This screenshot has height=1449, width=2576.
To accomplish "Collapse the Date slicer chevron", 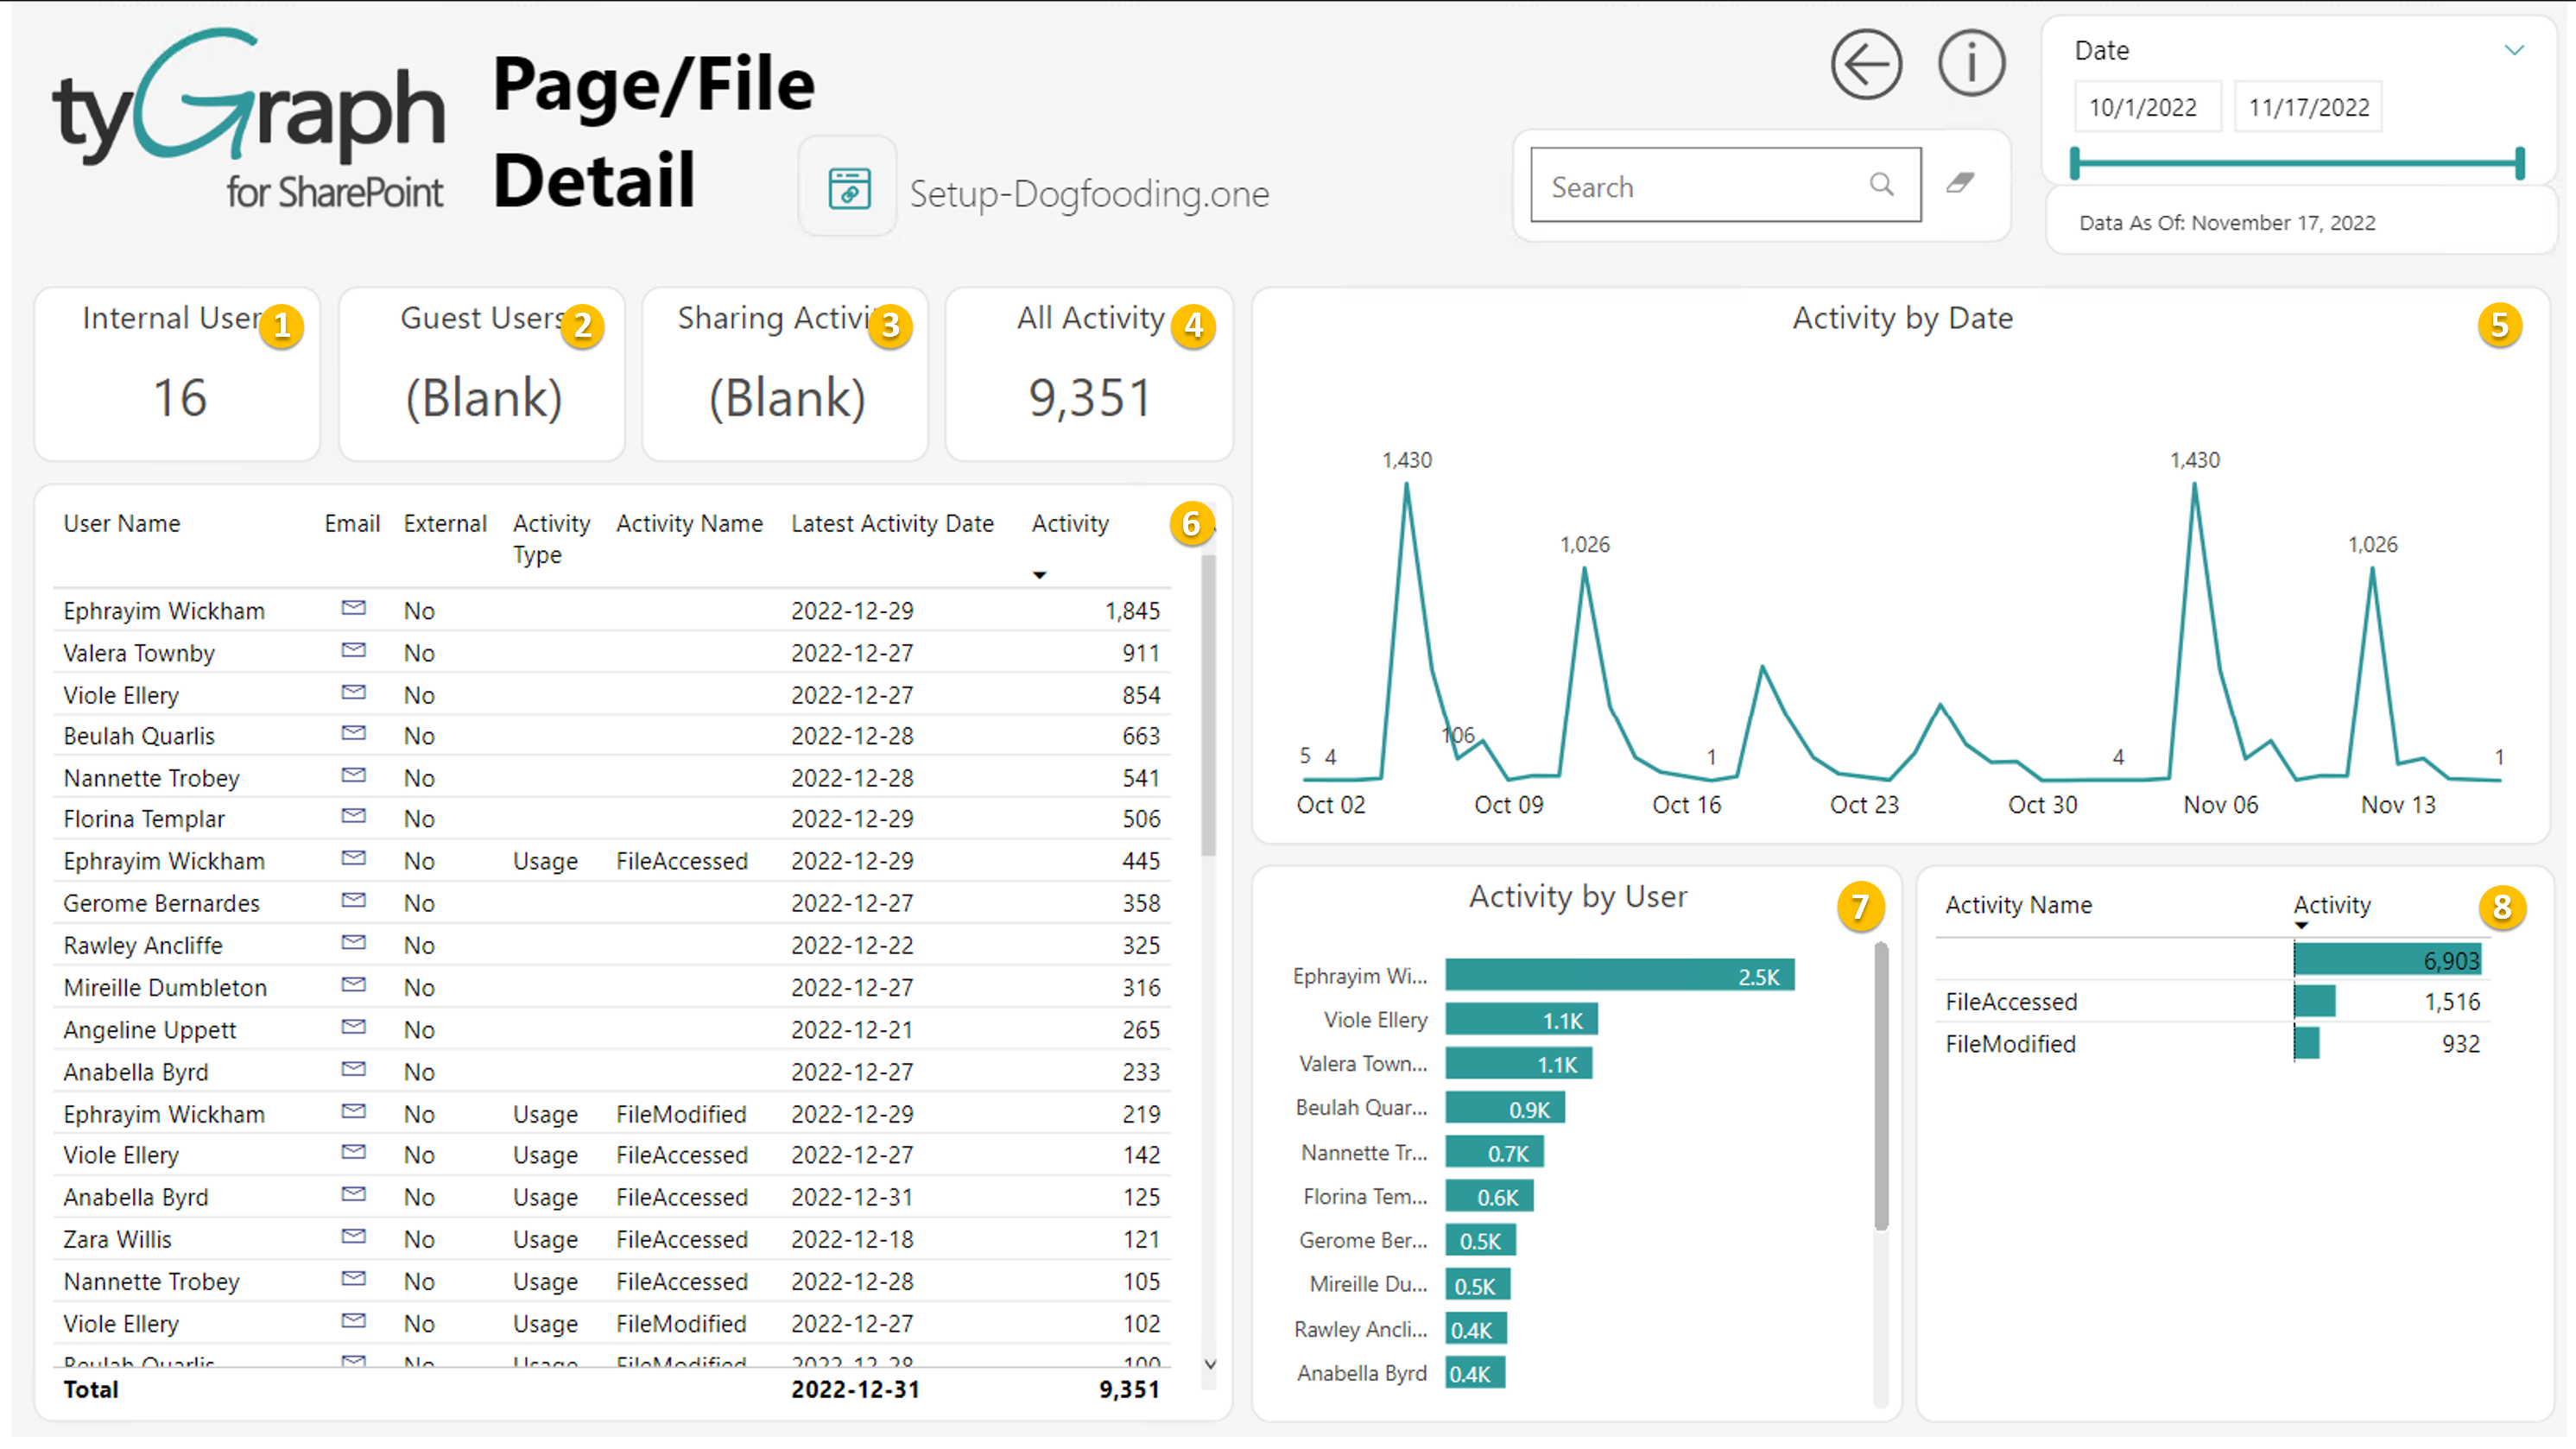I will (2513, 50).
